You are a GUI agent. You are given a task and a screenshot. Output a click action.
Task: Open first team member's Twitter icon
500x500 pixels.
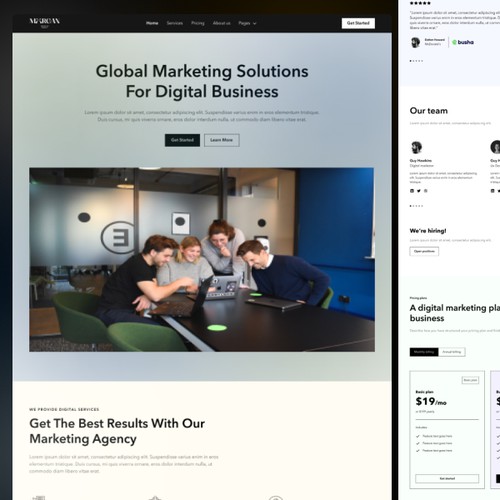pyautogui.click(x=419, y=191)
